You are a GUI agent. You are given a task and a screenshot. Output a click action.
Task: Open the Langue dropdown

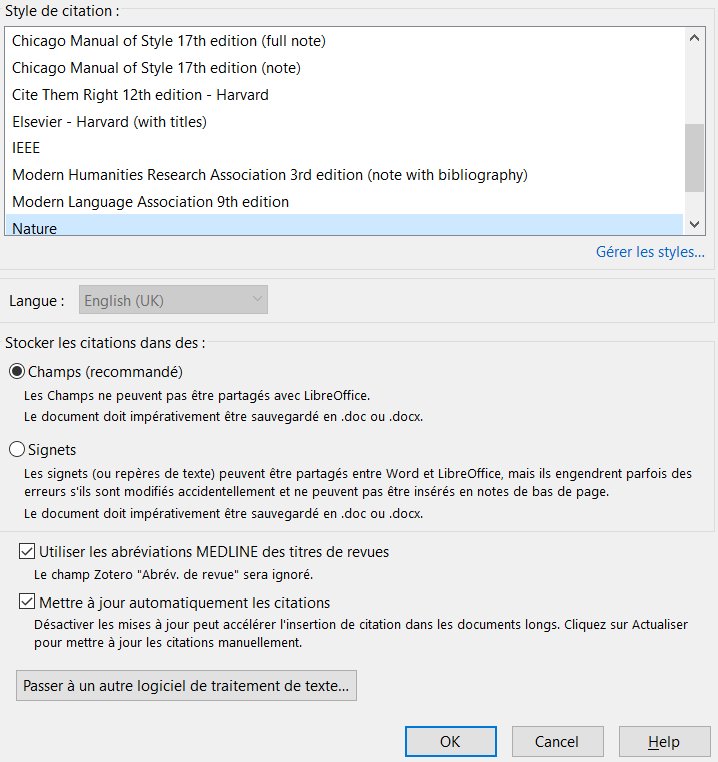(x=173, y=300)
